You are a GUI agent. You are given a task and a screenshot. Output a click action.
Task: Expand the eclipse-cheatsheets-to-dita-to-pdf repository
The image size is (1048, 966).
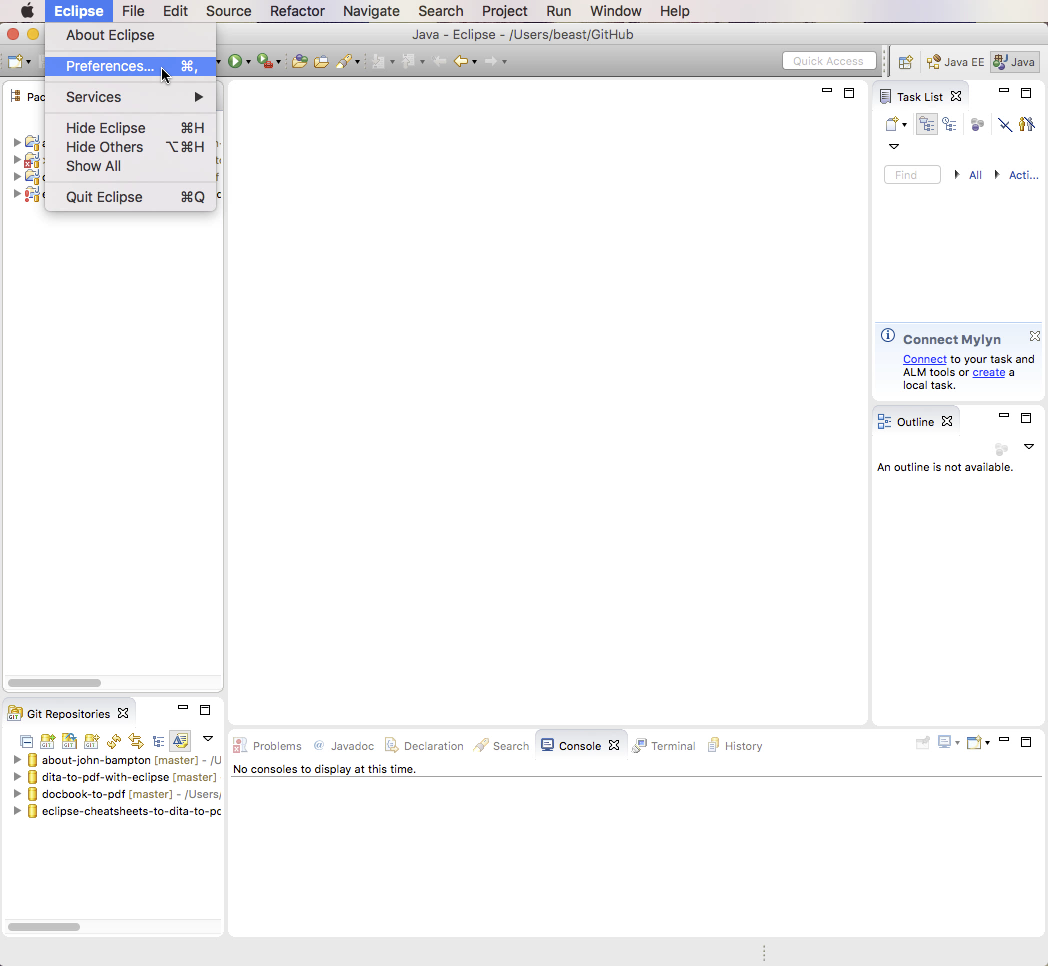coord(17,811)
